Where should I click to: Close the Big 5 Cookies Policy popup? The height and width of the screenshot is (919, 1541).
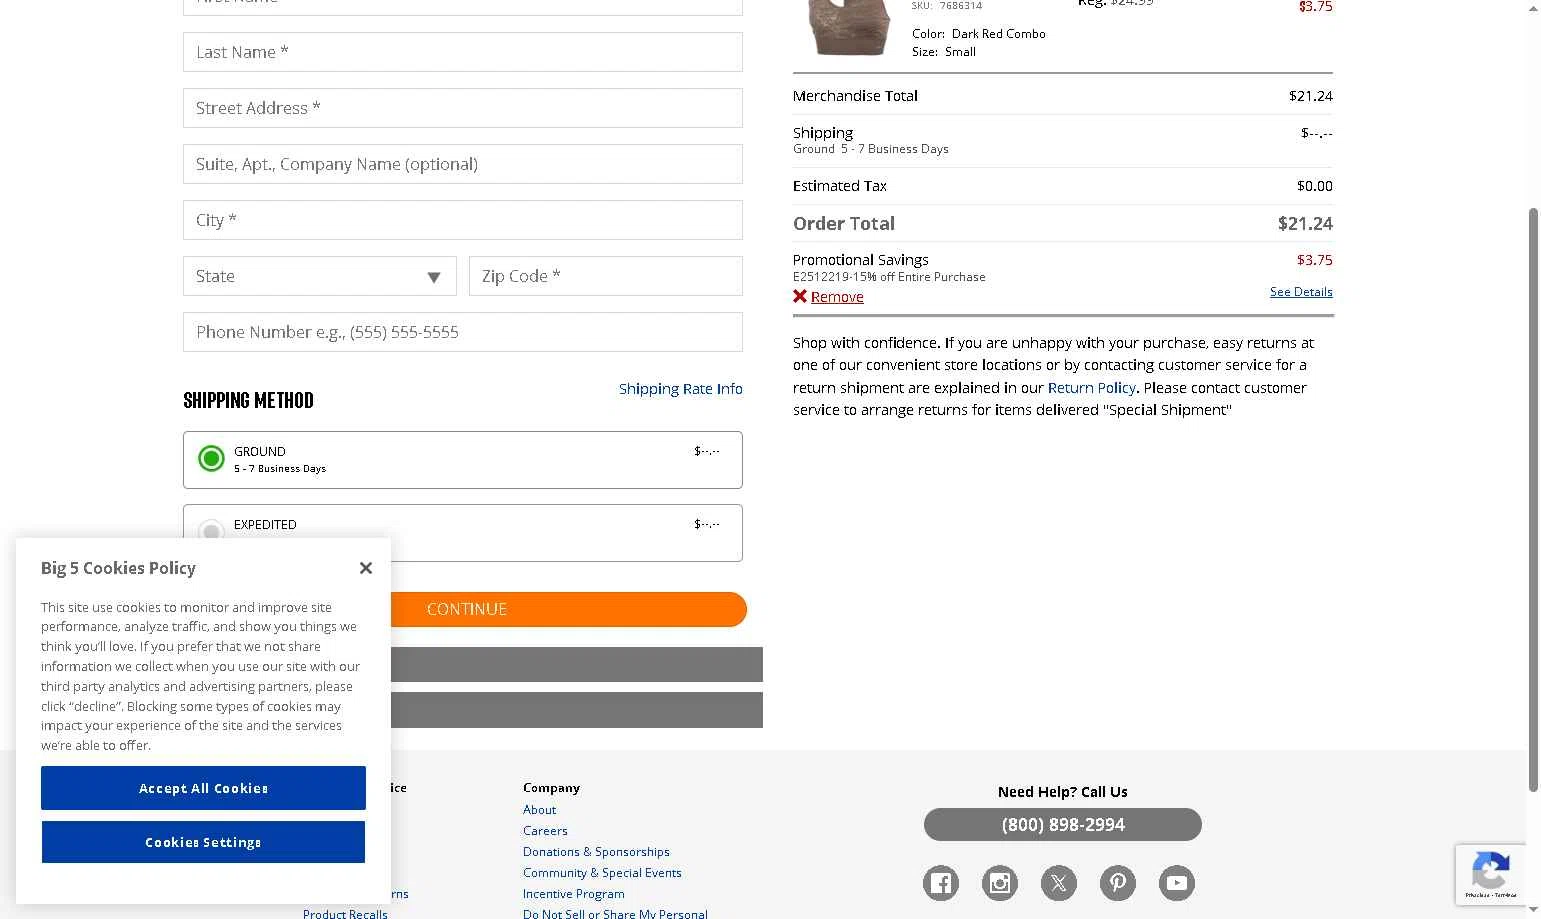point(366,568)
